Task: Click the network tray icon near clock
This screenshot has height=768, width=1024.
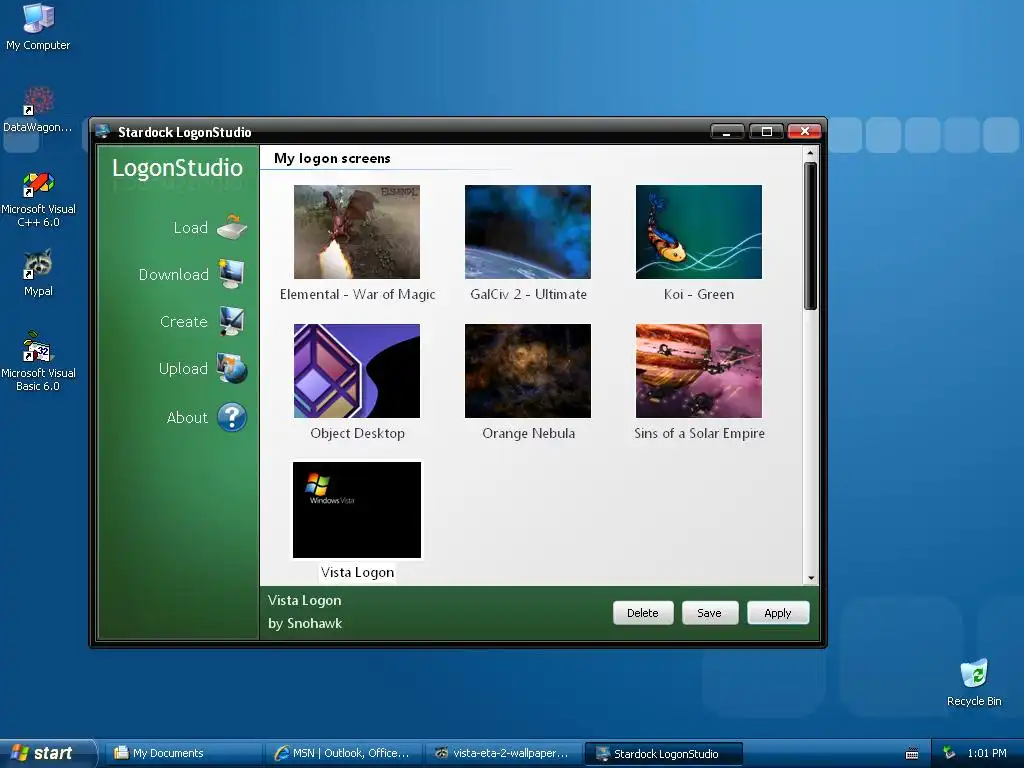Action: (949, 754)
